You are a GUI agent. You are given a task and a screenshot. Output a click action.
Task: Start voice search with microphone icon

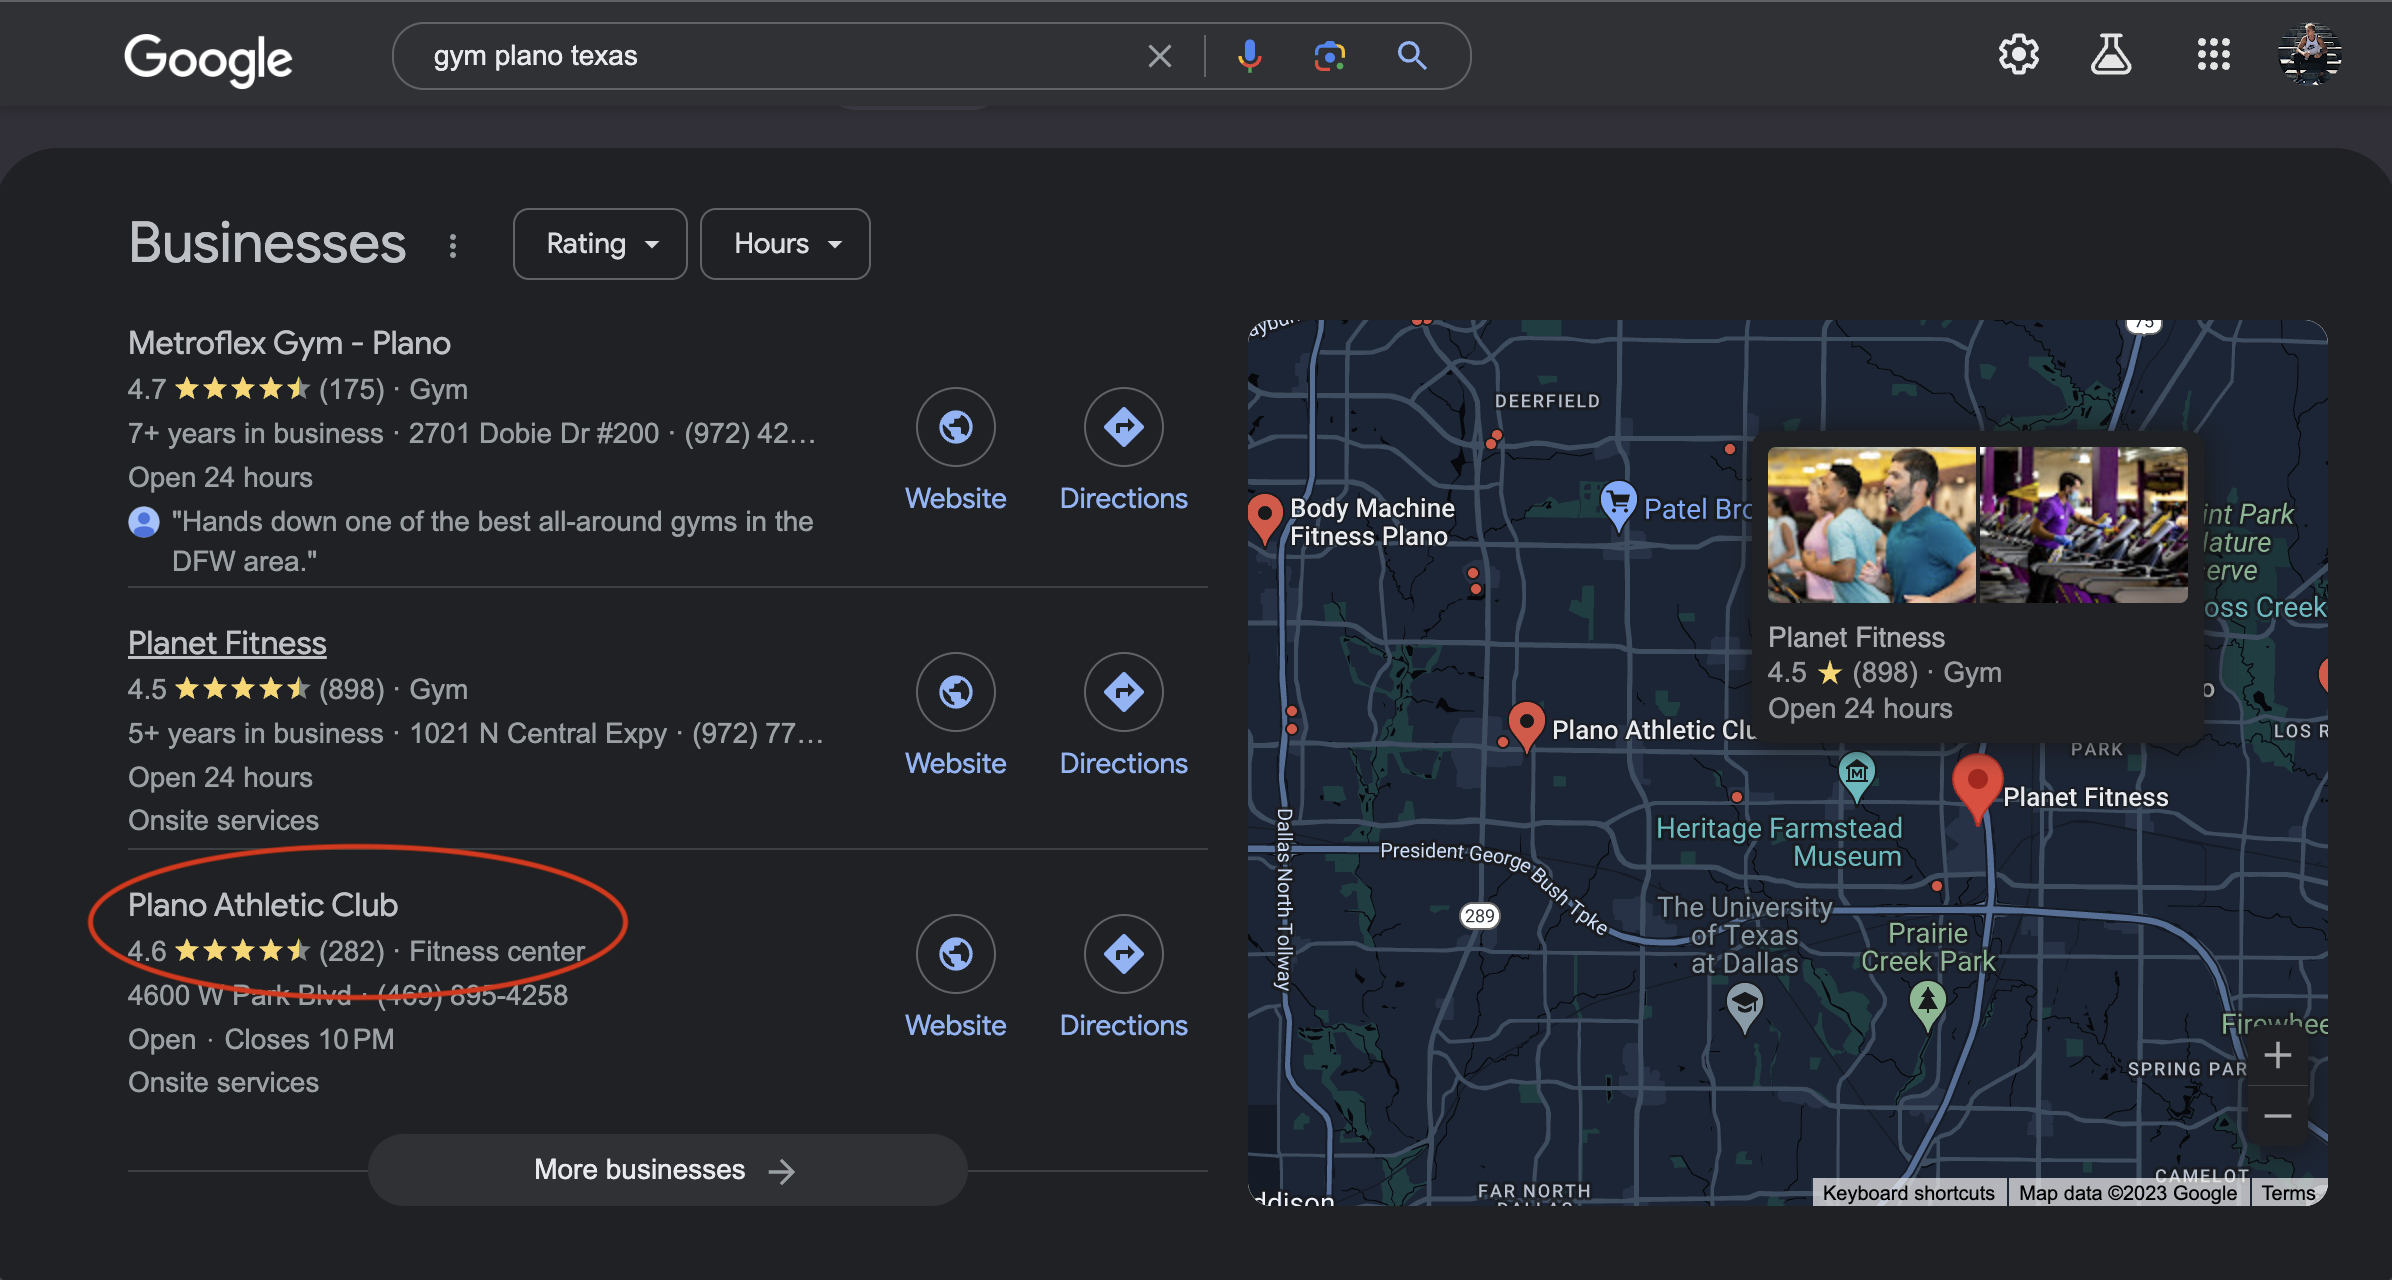click(x=1249, y=56)
